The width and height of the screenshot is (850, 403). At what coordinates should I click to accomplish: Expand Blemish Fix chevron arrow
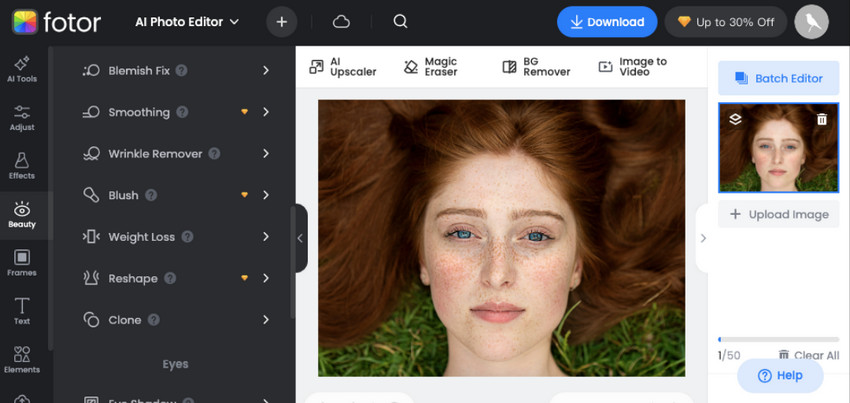click(266, 71)
